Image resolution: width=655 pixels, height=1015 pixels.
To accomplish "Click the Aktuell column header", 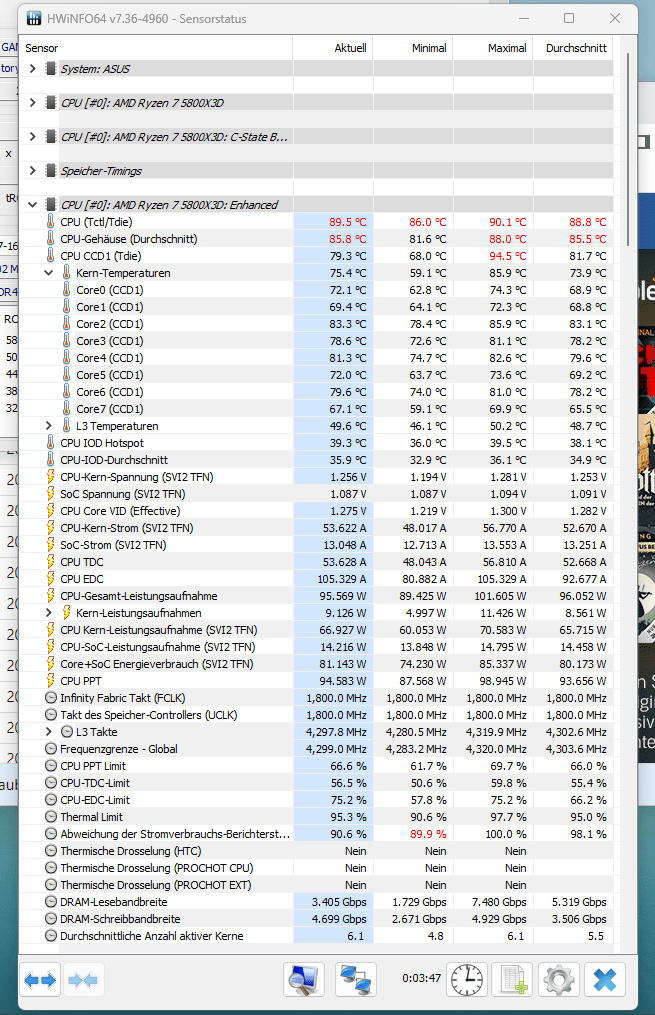I will (333, 48).
